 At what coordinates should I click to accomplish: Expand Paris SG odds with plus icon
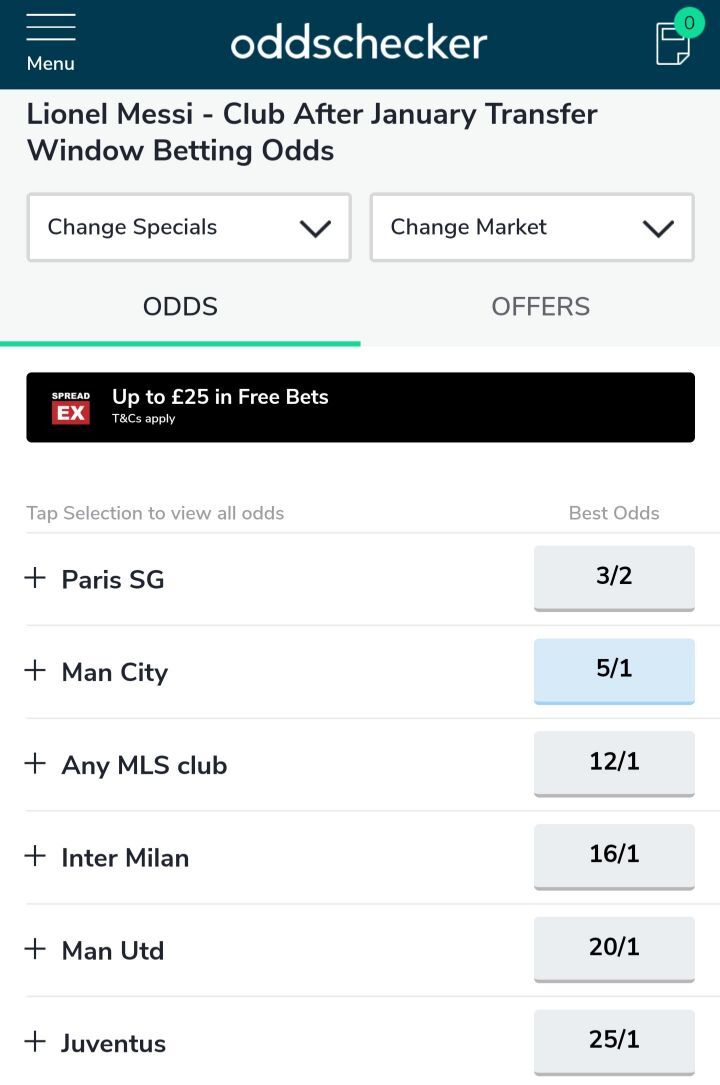35,578
